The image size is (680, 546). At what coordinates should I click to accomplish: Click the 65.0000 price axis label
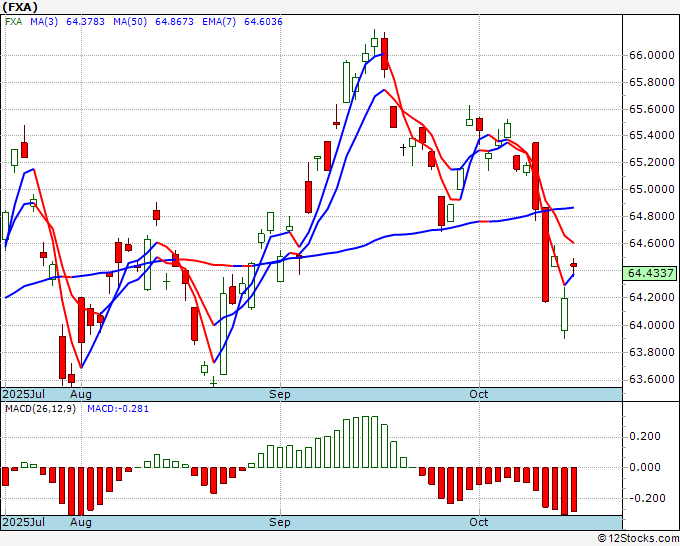point(651,190)
